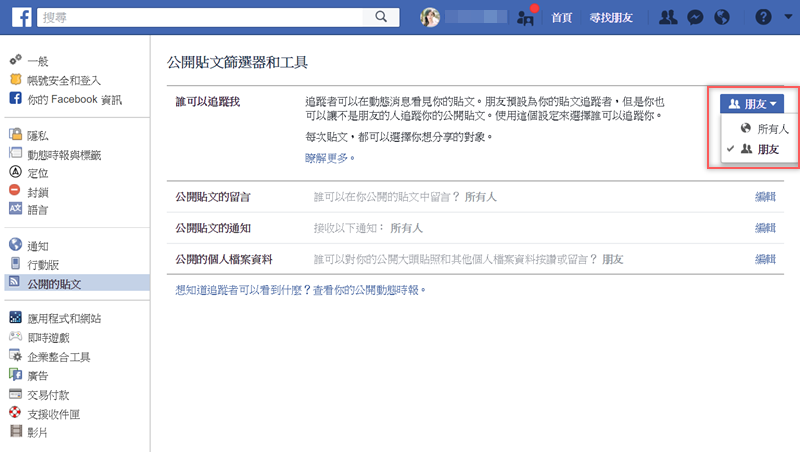Click the Facebook logo icon
This screenshot has width=800, height=452.
pos(21,17)
